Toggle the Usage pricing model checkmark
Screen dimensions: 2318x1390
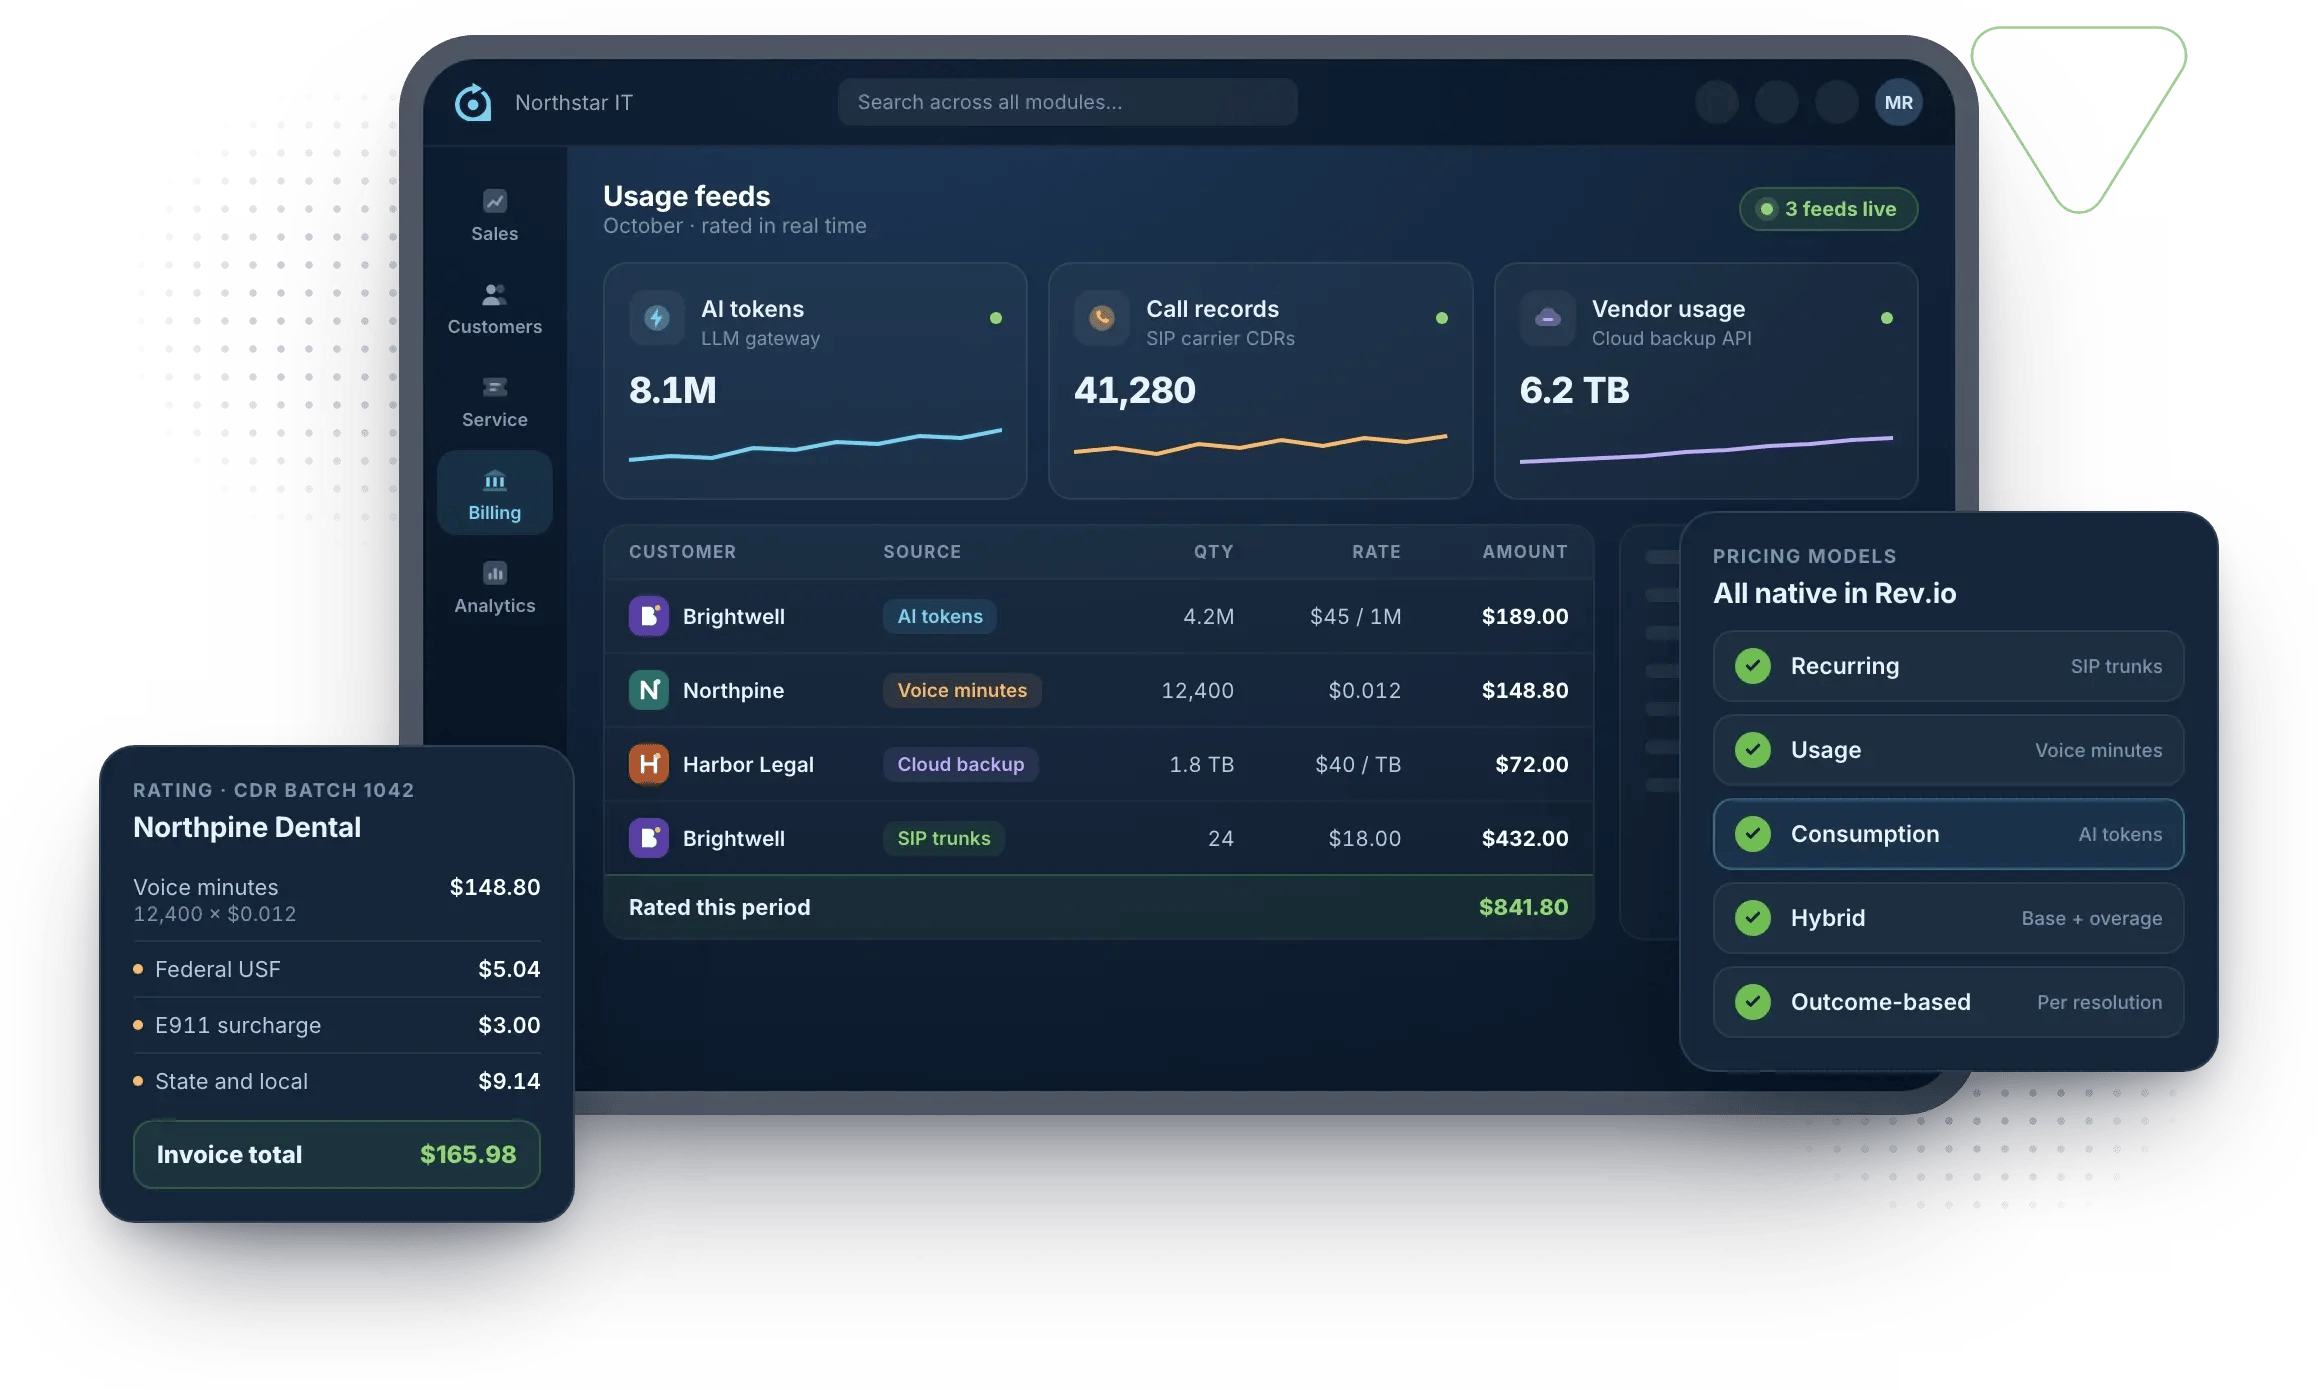click(x=1752, y=750)
